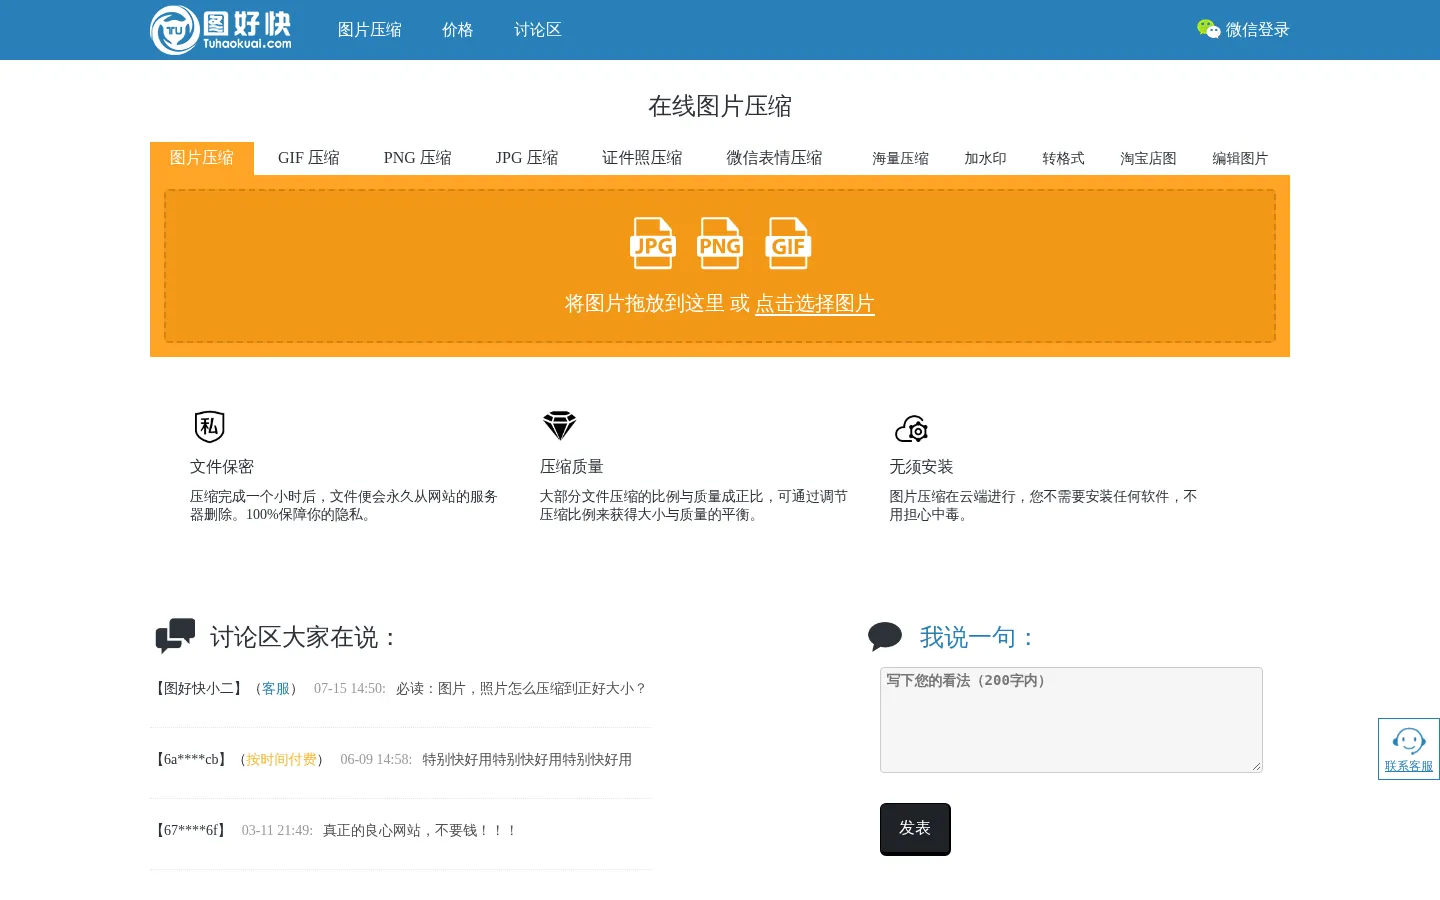Click the cloud gear icon above 无须安装
1440x900 pixels.
912,429
